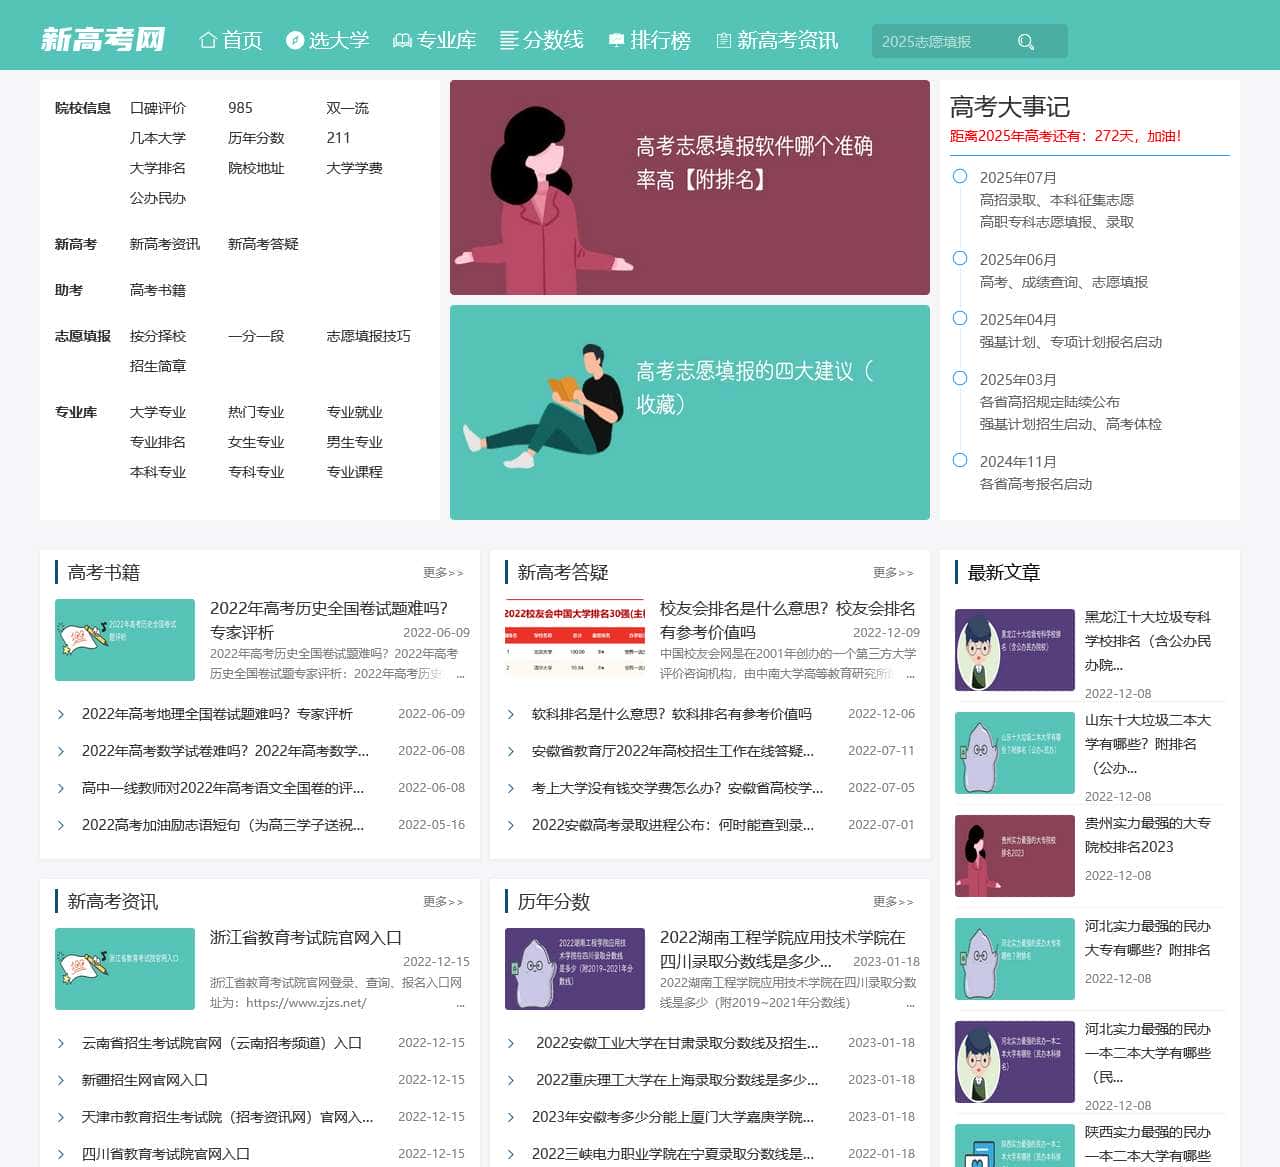Select the 排行榜 ranking icon
The height and width of the screenshot is (1167, 1280).
[614, 40]
